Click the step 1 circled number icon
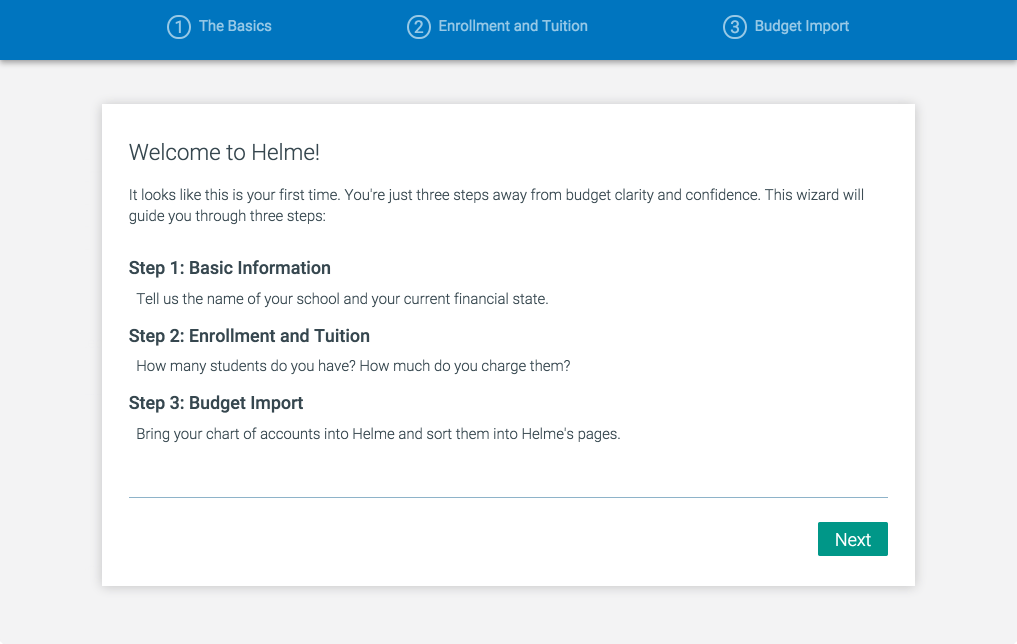Image resolution: width=1017 pixels, height=644 pixels. pyautogui.click(x=178, y=27)
